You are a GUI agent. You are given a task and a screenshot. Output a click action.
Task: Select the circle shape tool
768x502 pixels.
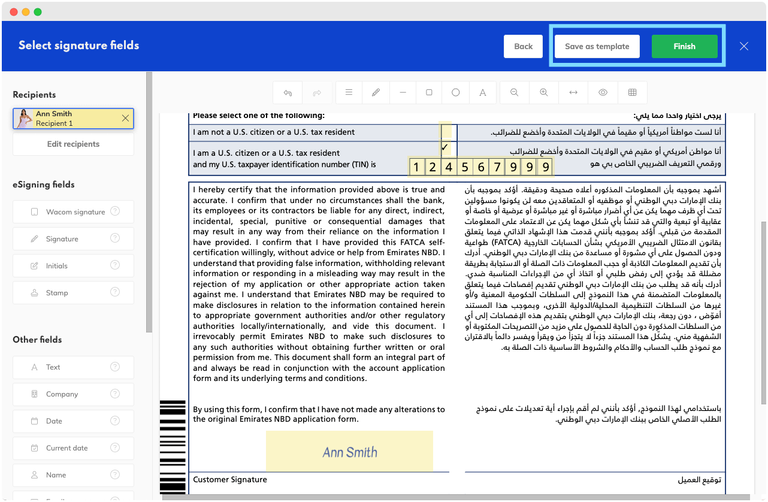coord(456,92)
